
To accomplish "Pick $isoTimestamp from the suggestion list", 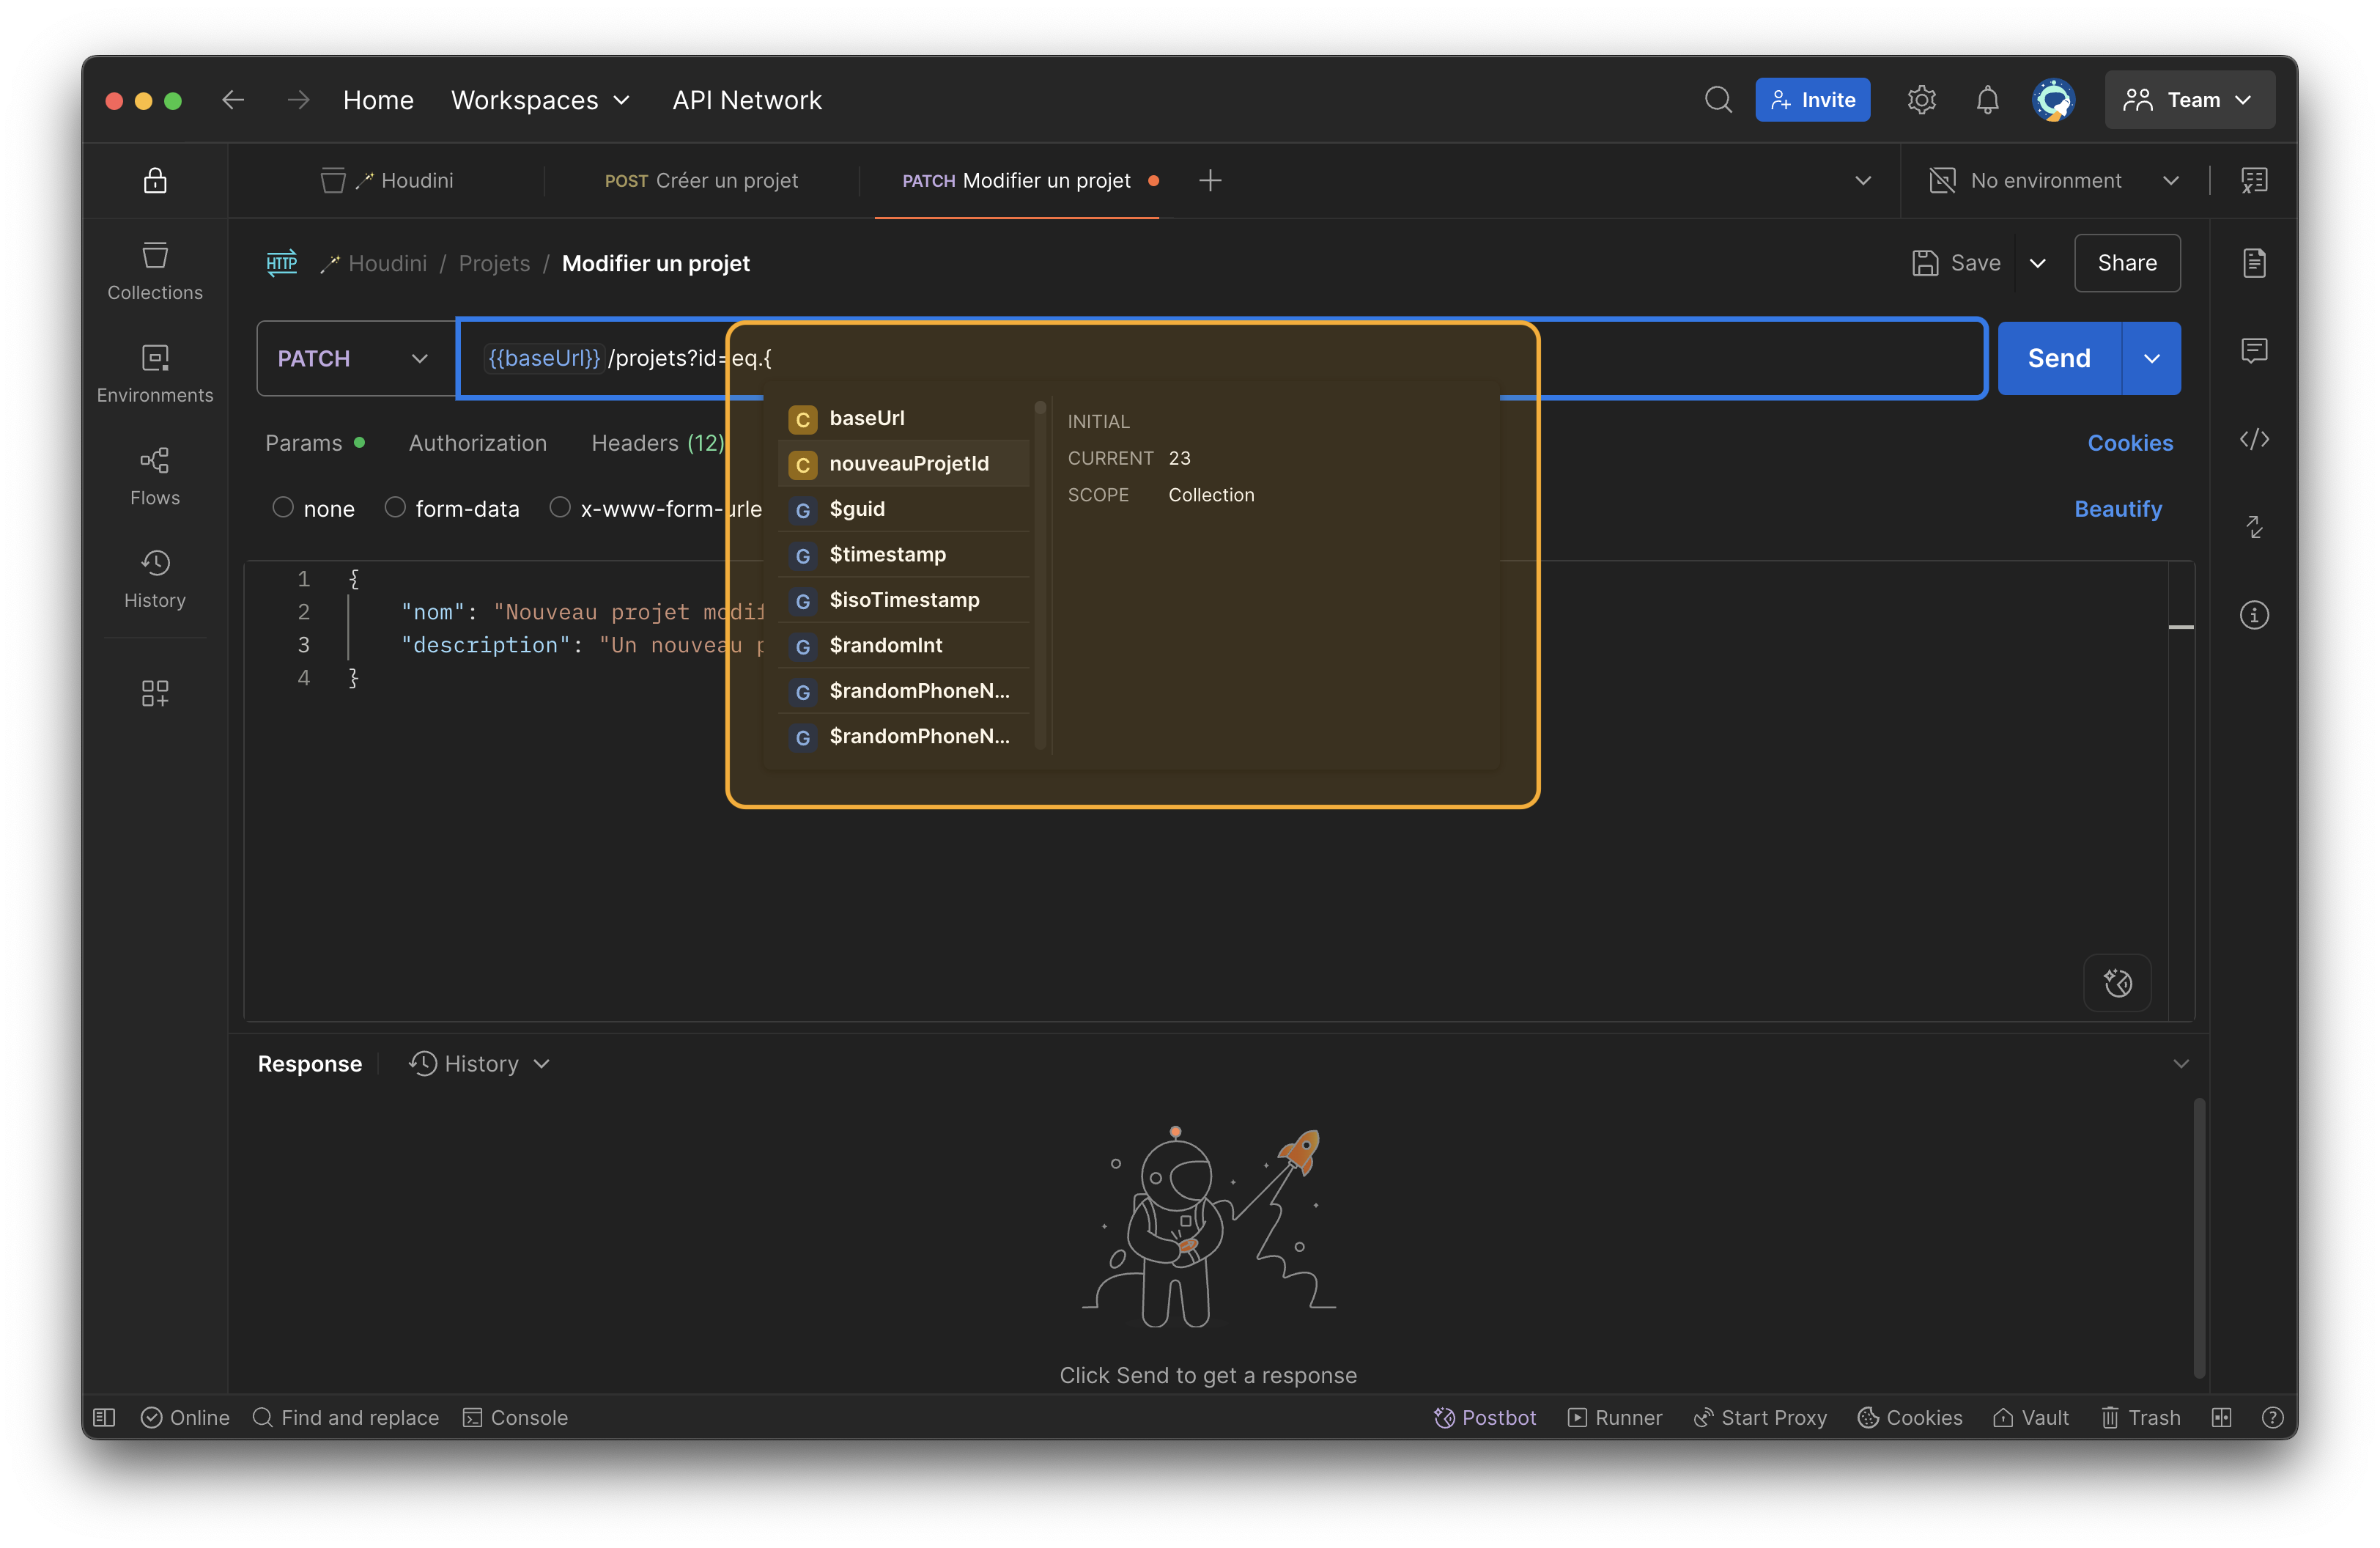I will pyautogui.click(x=902, y=600).
